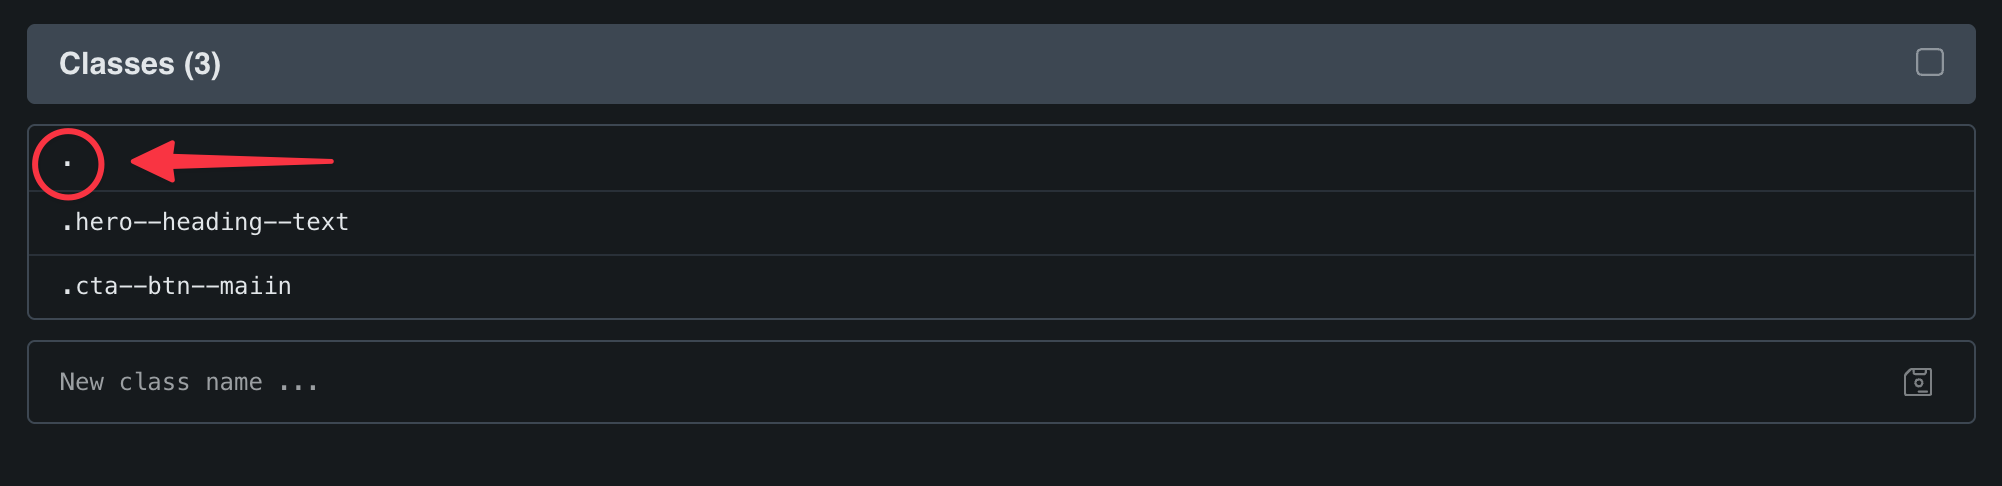The image size is (2002, 486).
Task: Open the second class in the list
Action: coord(205,222)
